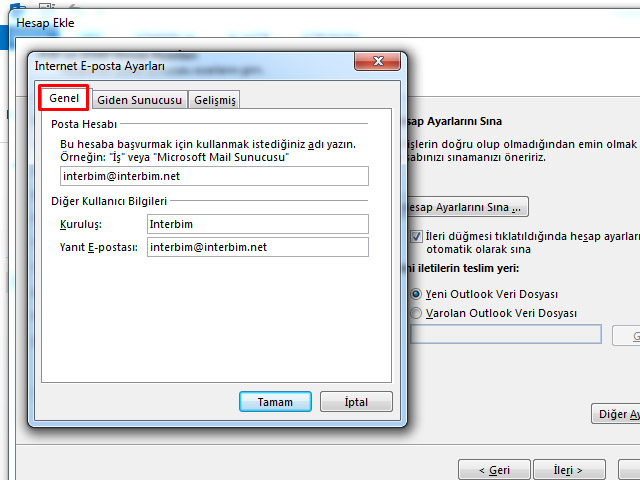Image resolution: width=640 pixels, height=480 pixels.
Task: Choose Varolan Outlook Veri Dosyası option
Action: [416, 313]
